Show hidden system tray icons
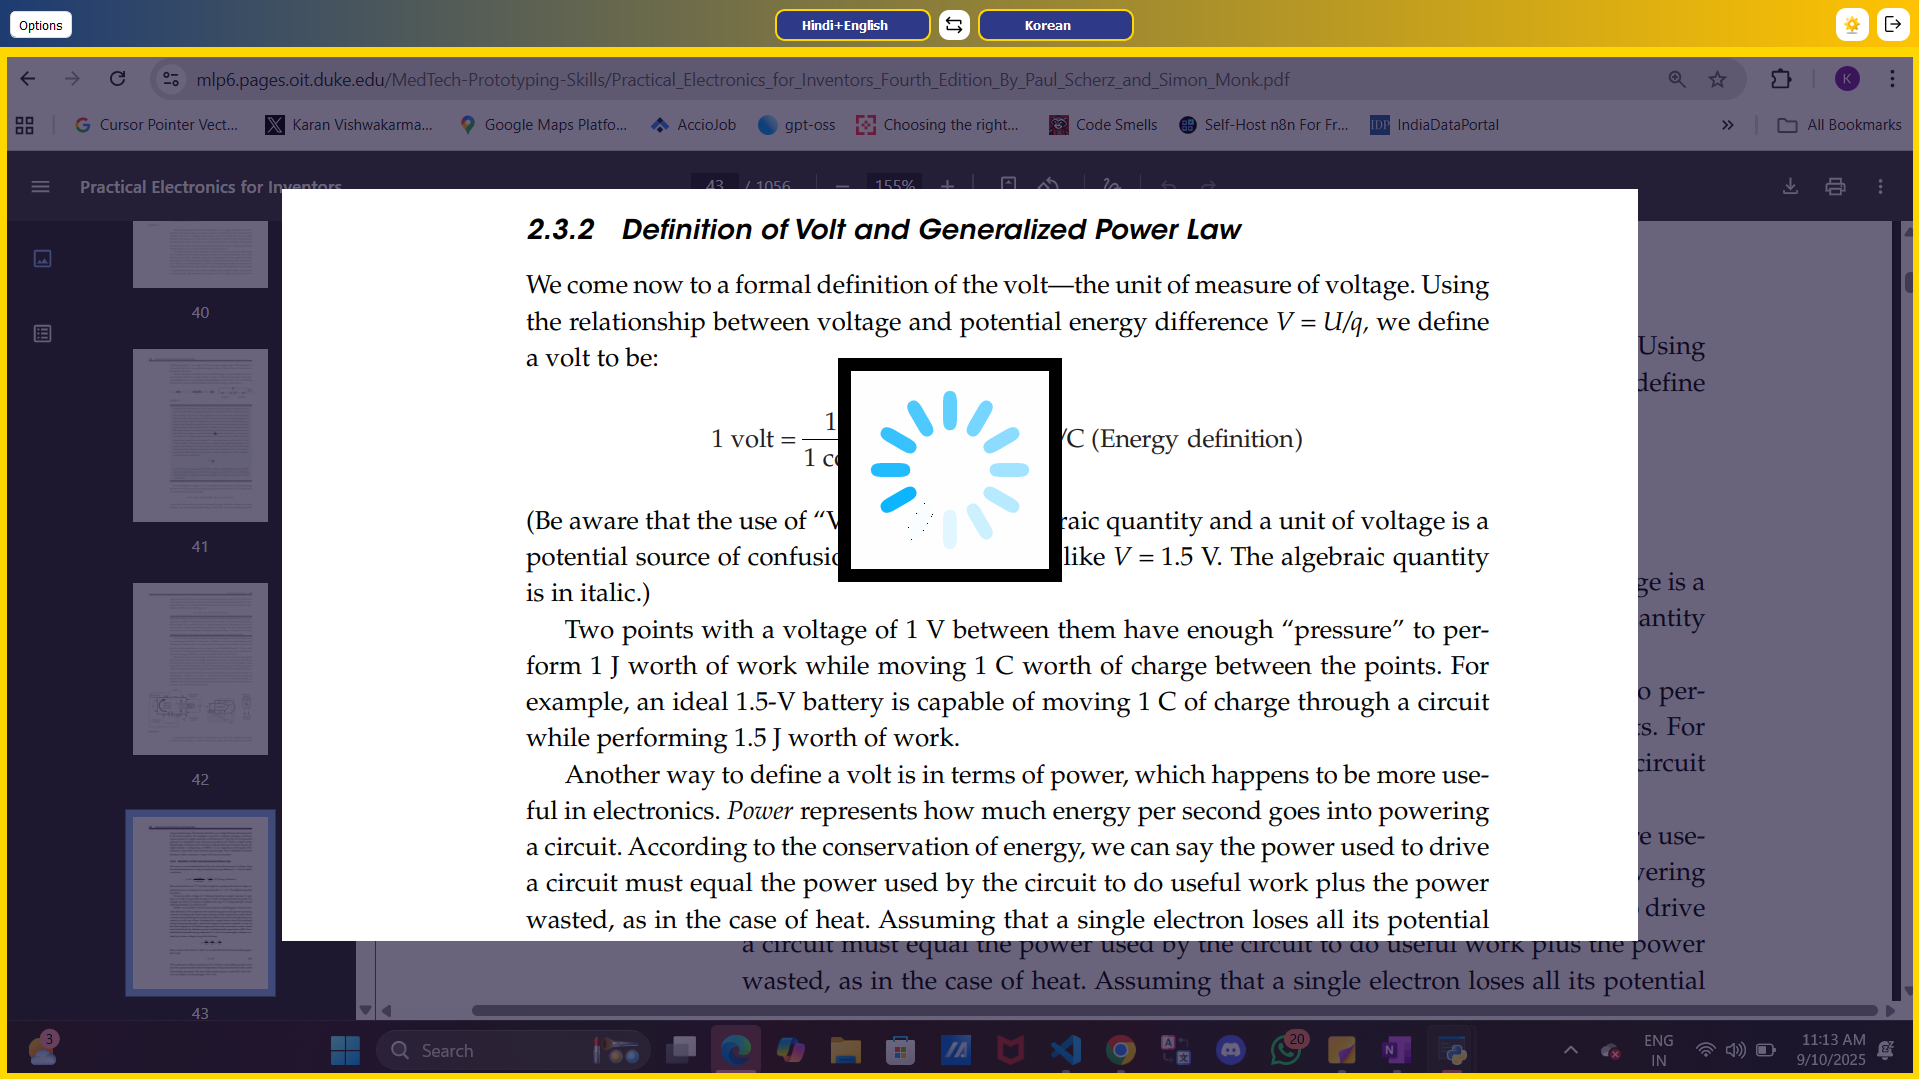The height and width of the screenshot is (1079, 1919). 1570,1051
